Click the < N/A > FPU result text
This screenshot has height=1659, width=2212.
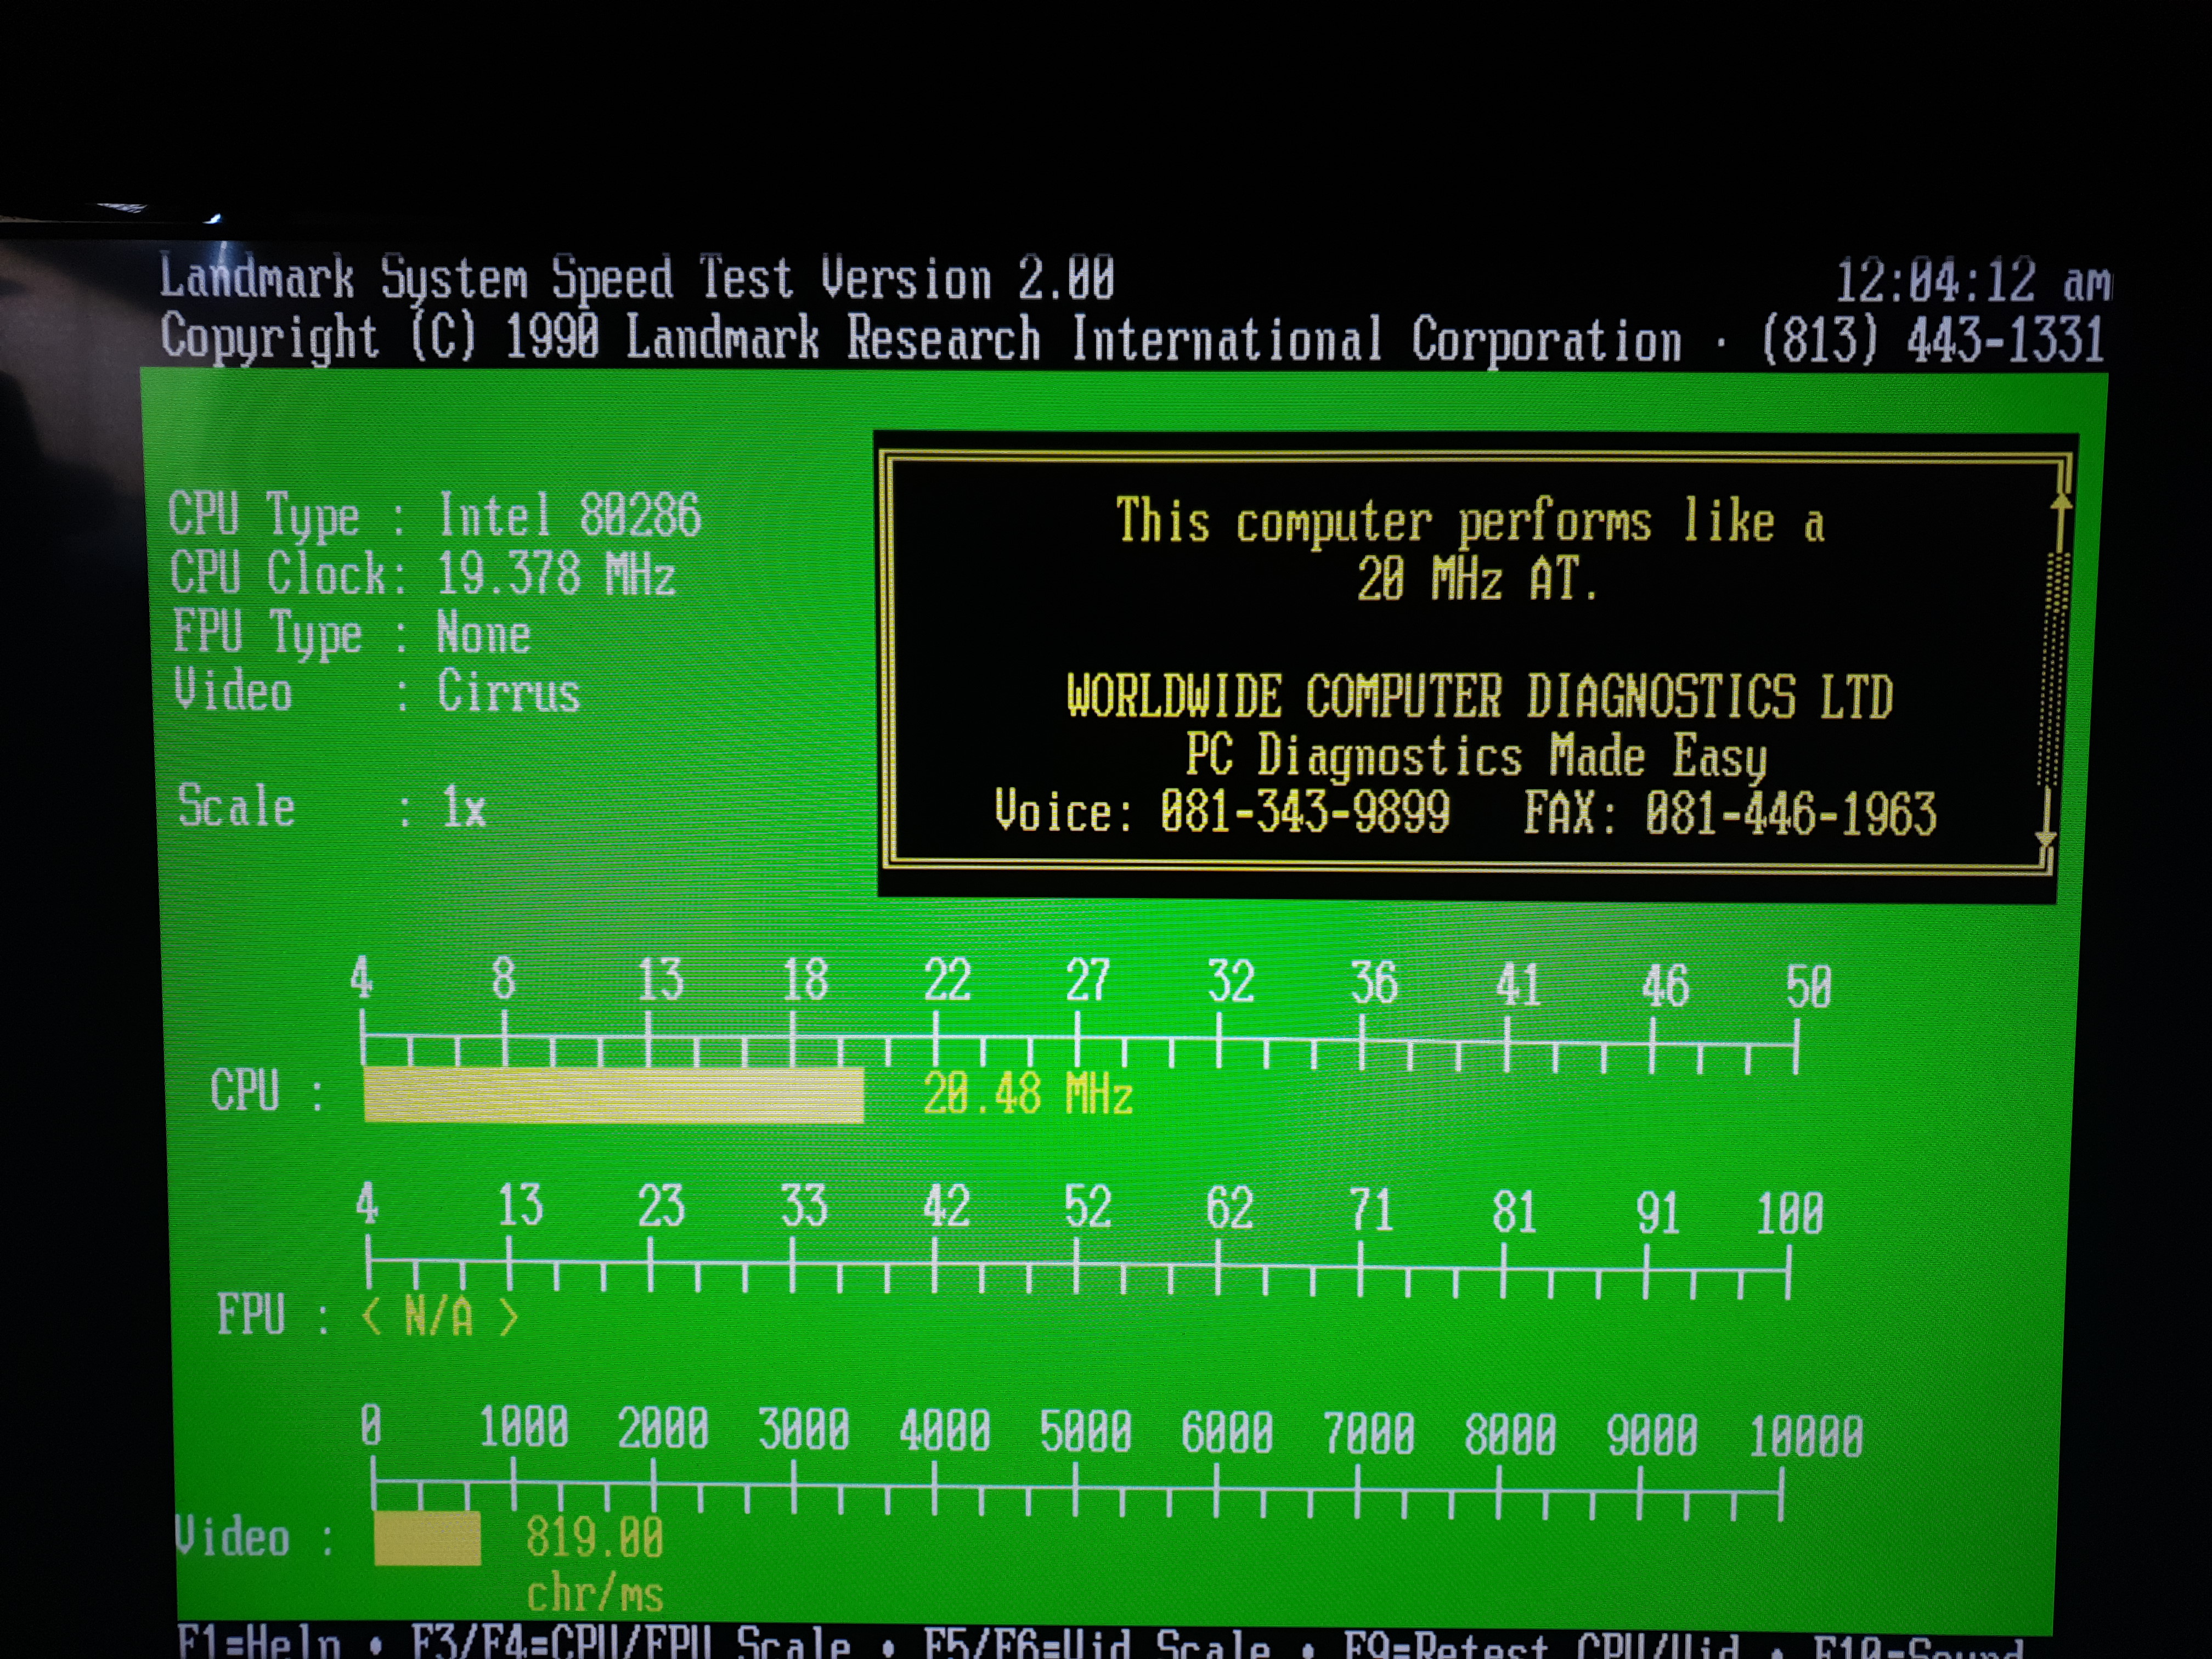pos(440,1317)
